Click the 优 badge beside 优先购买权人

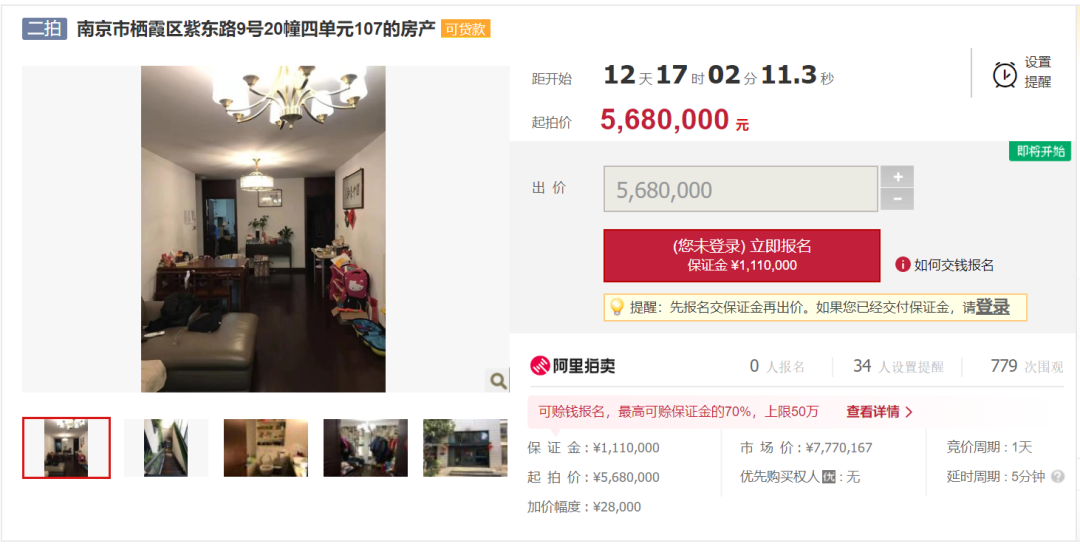click(829, 477)
